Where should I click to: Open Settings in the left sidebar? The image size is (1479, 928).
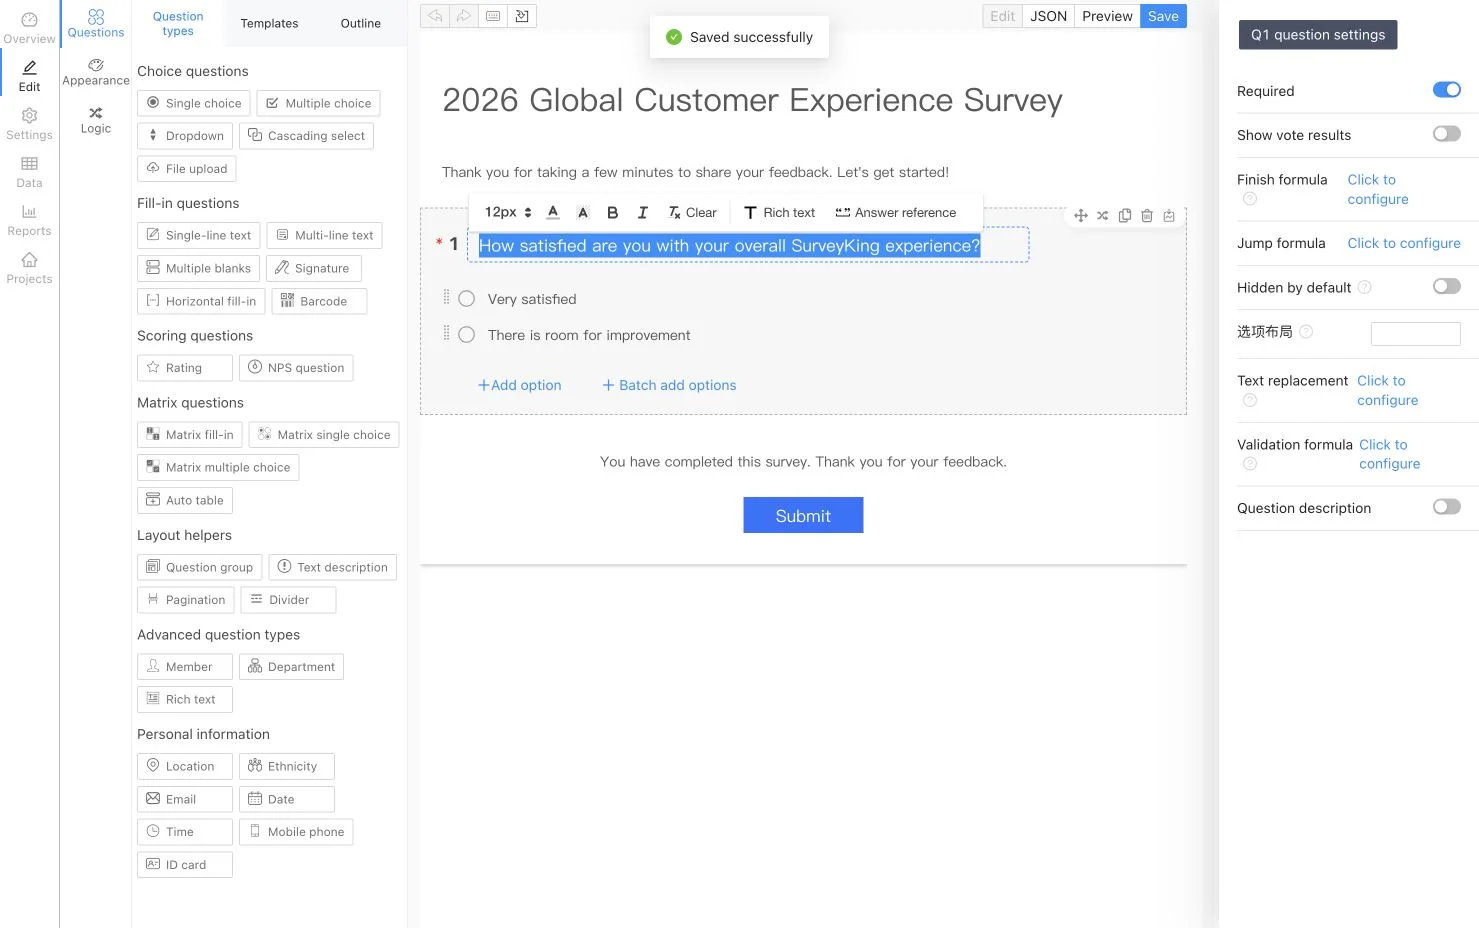[29, 124]
